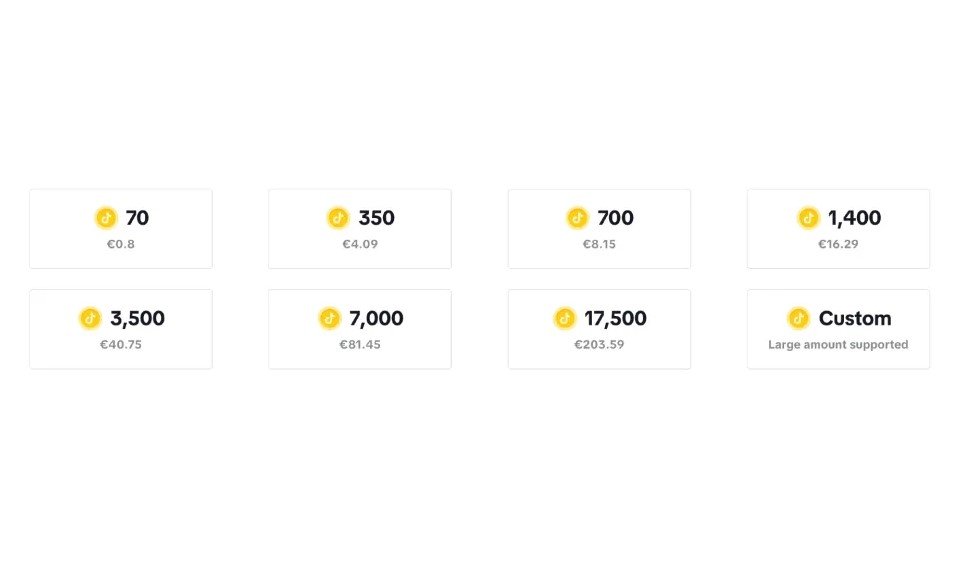Click the coin icon beside 3,500

pos(90,318)
